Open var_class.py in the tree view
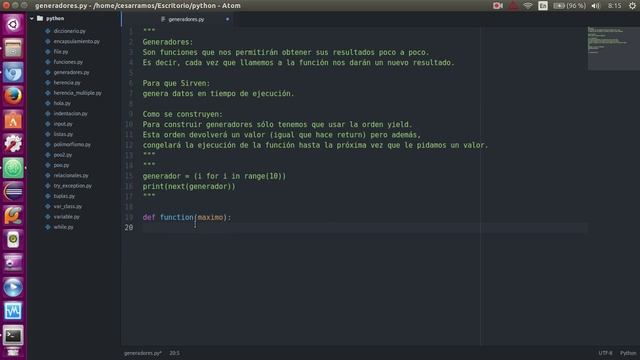 (x=67, y=207)
